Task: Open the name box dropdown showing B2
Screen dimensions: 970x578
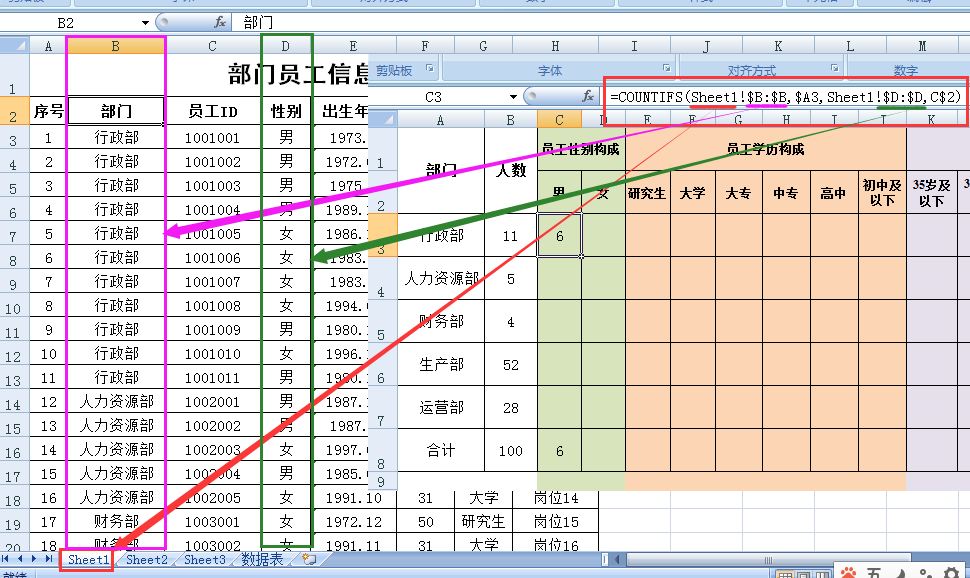Action: coord(145,23)
